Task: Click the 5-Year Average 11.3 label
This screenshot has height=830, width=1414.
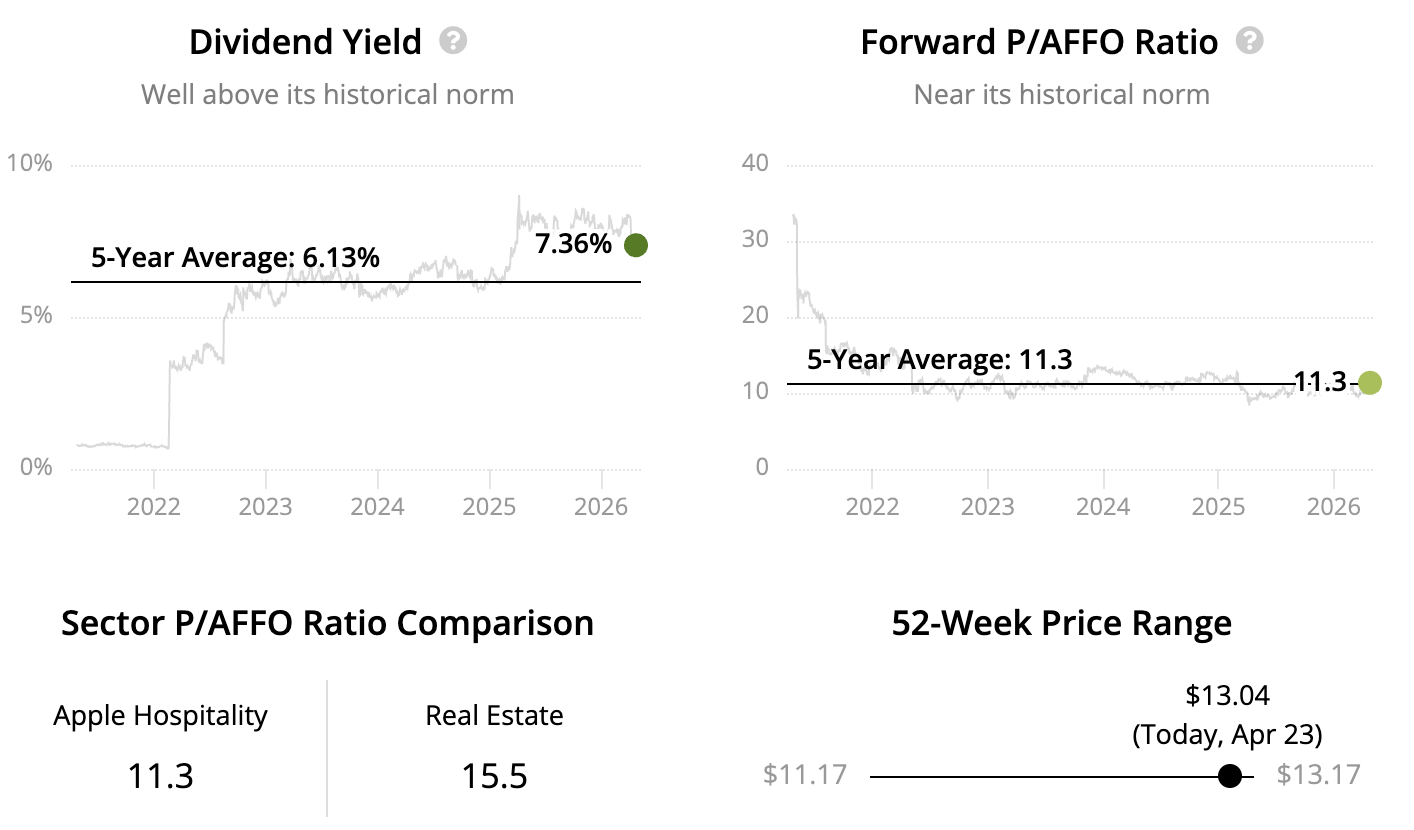Action: tap(939, 360)
